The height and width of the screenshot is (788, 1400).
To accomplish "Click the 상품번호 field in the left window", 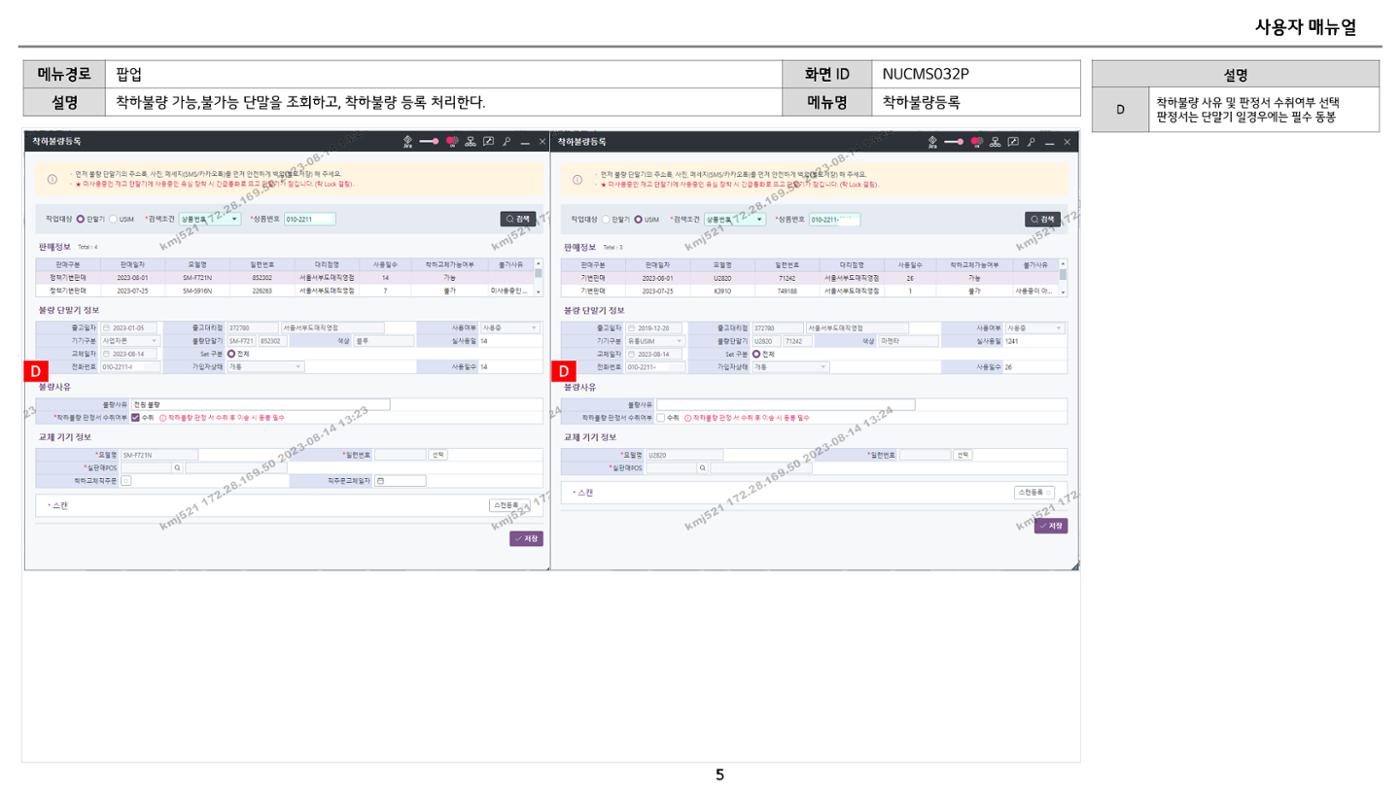I will tap(310, 219).
